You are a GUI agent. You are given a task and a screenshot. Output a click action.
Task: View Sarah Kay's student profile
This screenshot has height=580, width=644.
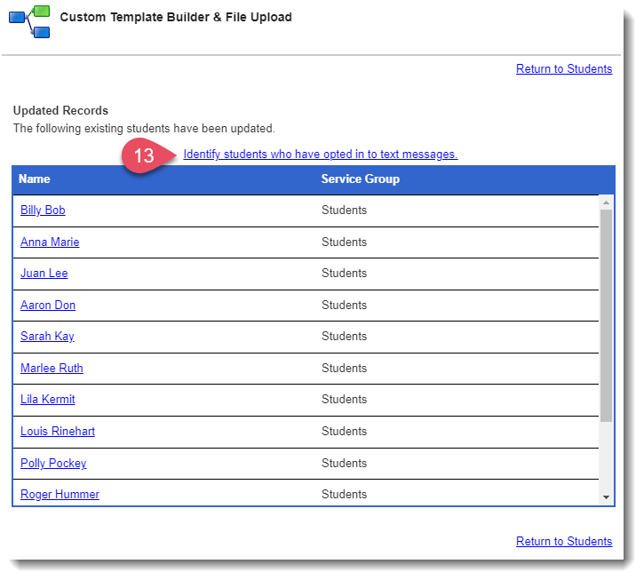(47, 336)
